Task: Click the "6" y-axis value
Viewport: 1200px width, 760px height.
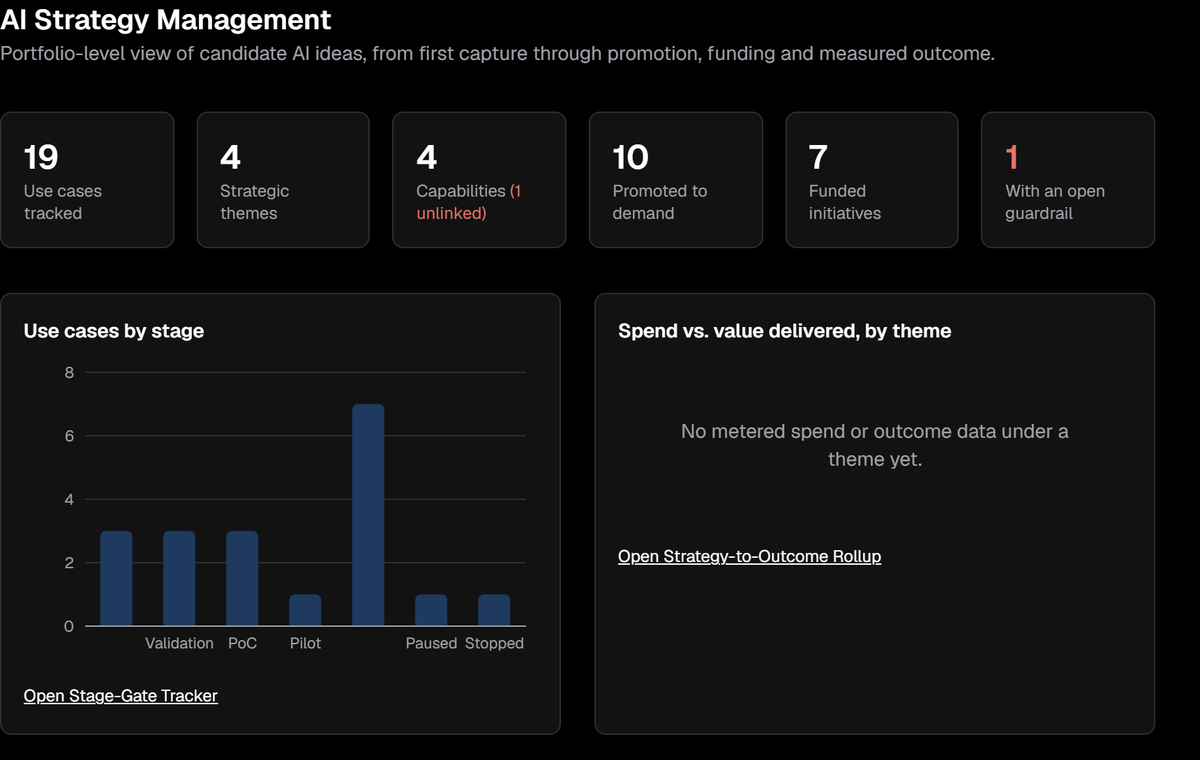Action: coord(69,437)
